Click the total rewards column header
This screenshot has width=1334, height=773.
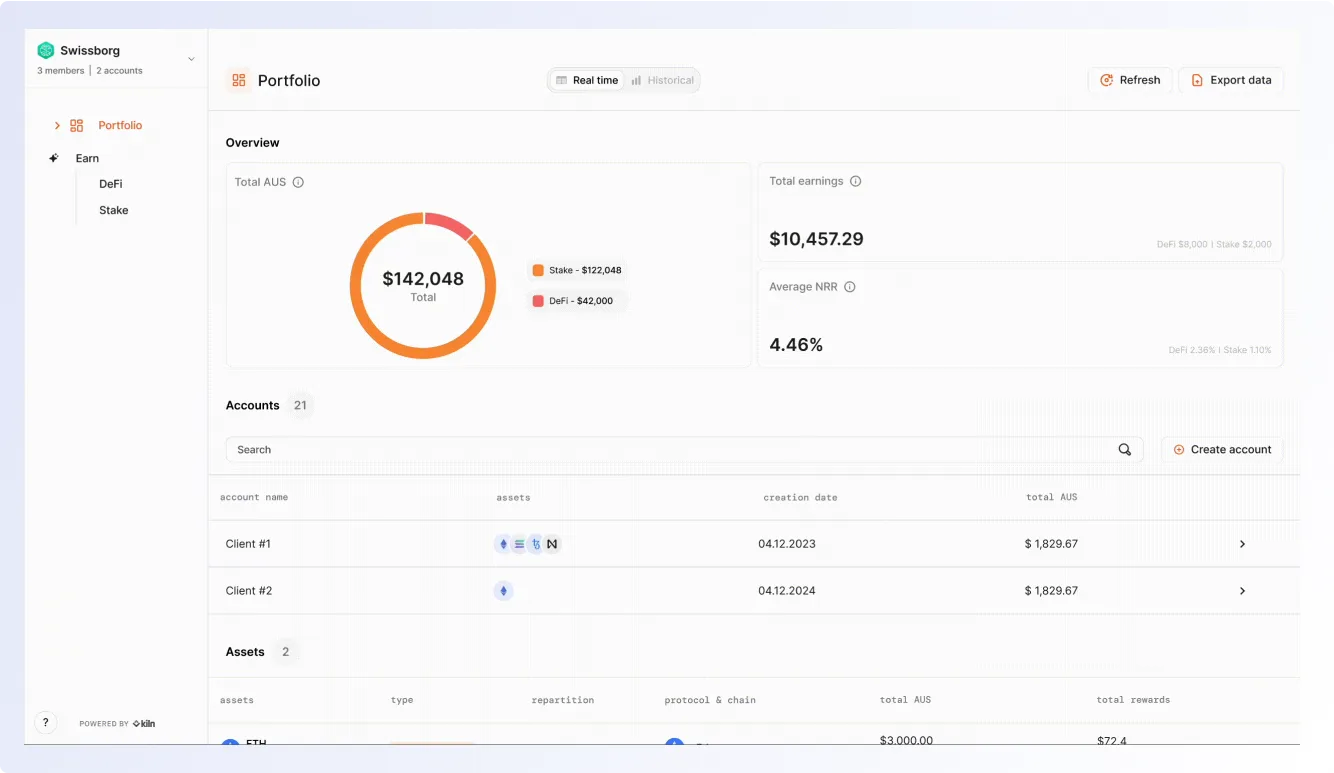[x=1133, y=700]
